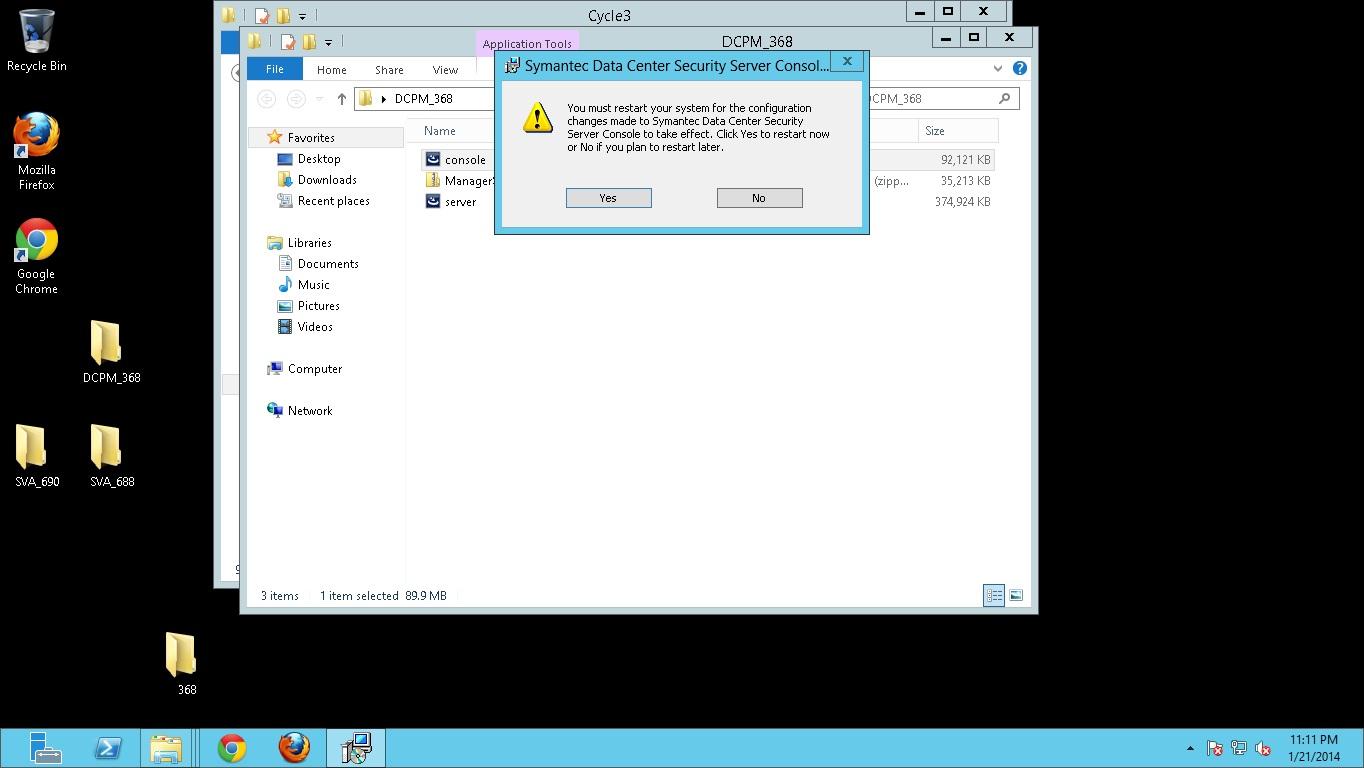This screenshot has height=768, width=1364.
Task: Click the network status tray icon
Action: click(1239, 748)
